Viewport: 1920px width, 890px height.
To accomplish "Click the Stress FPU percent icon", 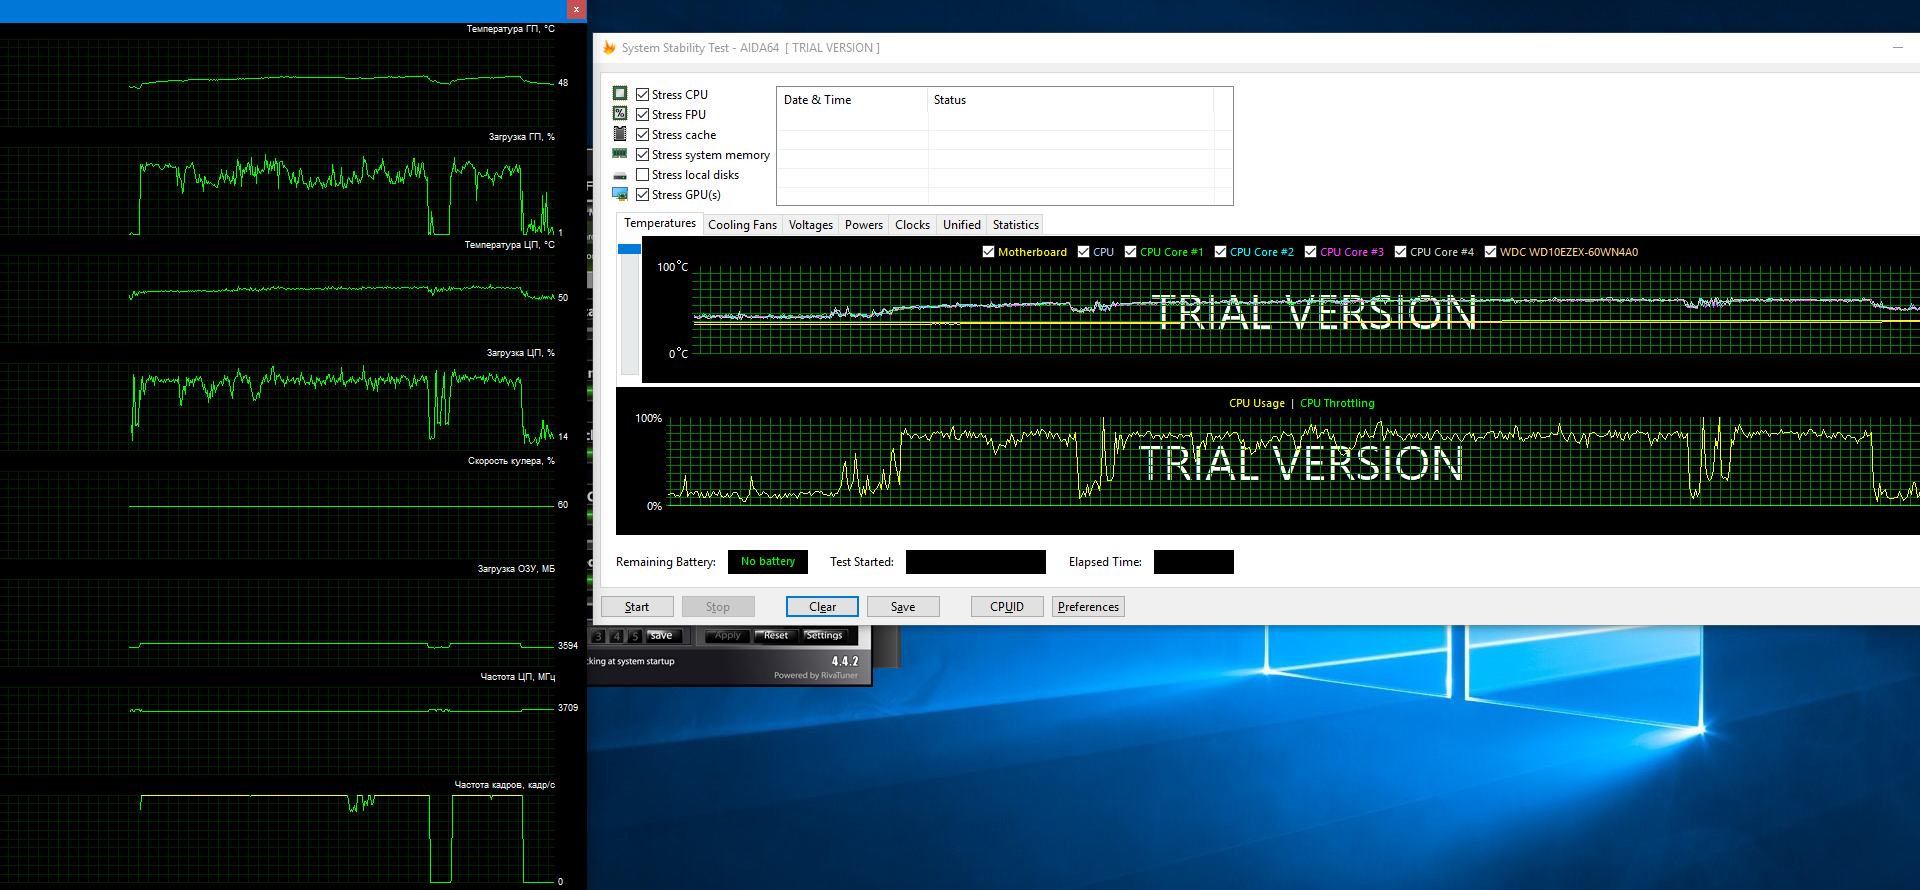I will click(620, 114).
